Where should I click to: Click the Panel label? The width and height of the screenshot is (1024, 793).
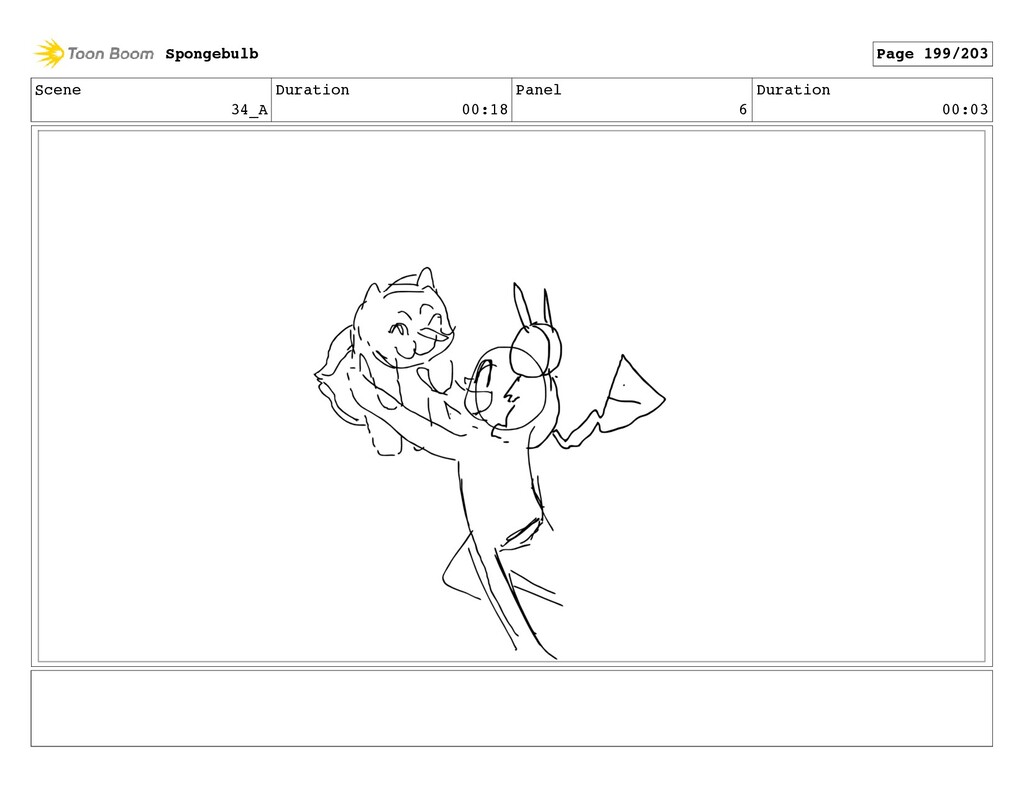pyautogui.click(x=538, y=90)
